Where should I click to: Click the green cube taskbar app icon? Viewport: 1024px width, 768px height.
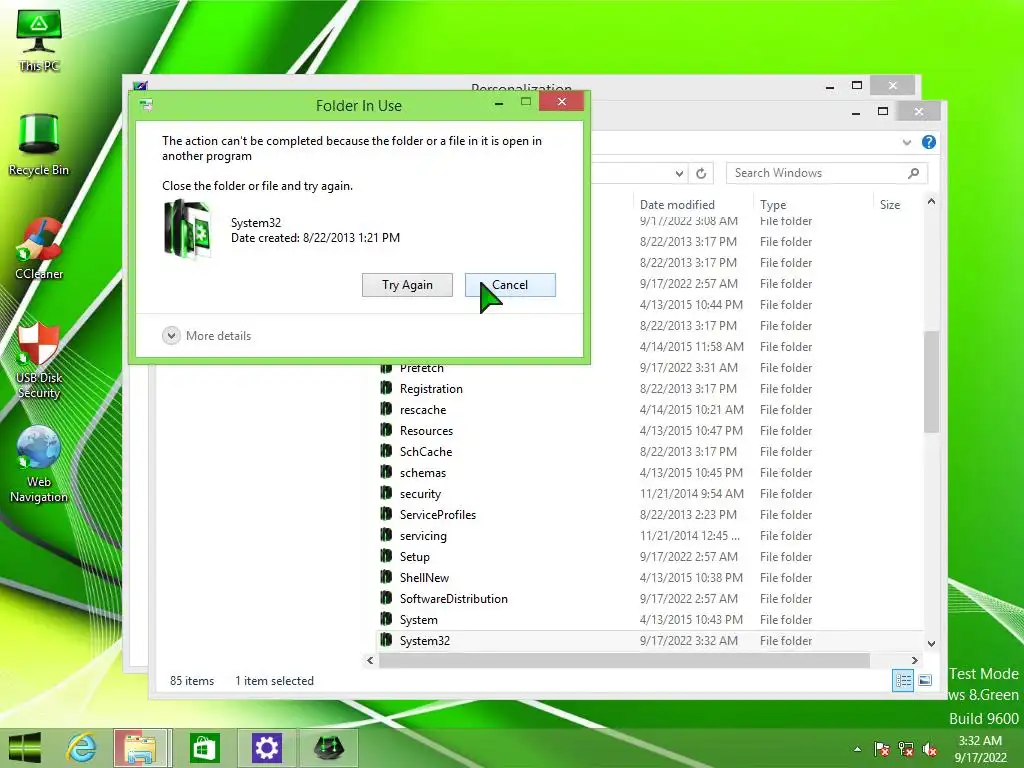point(328,748)
